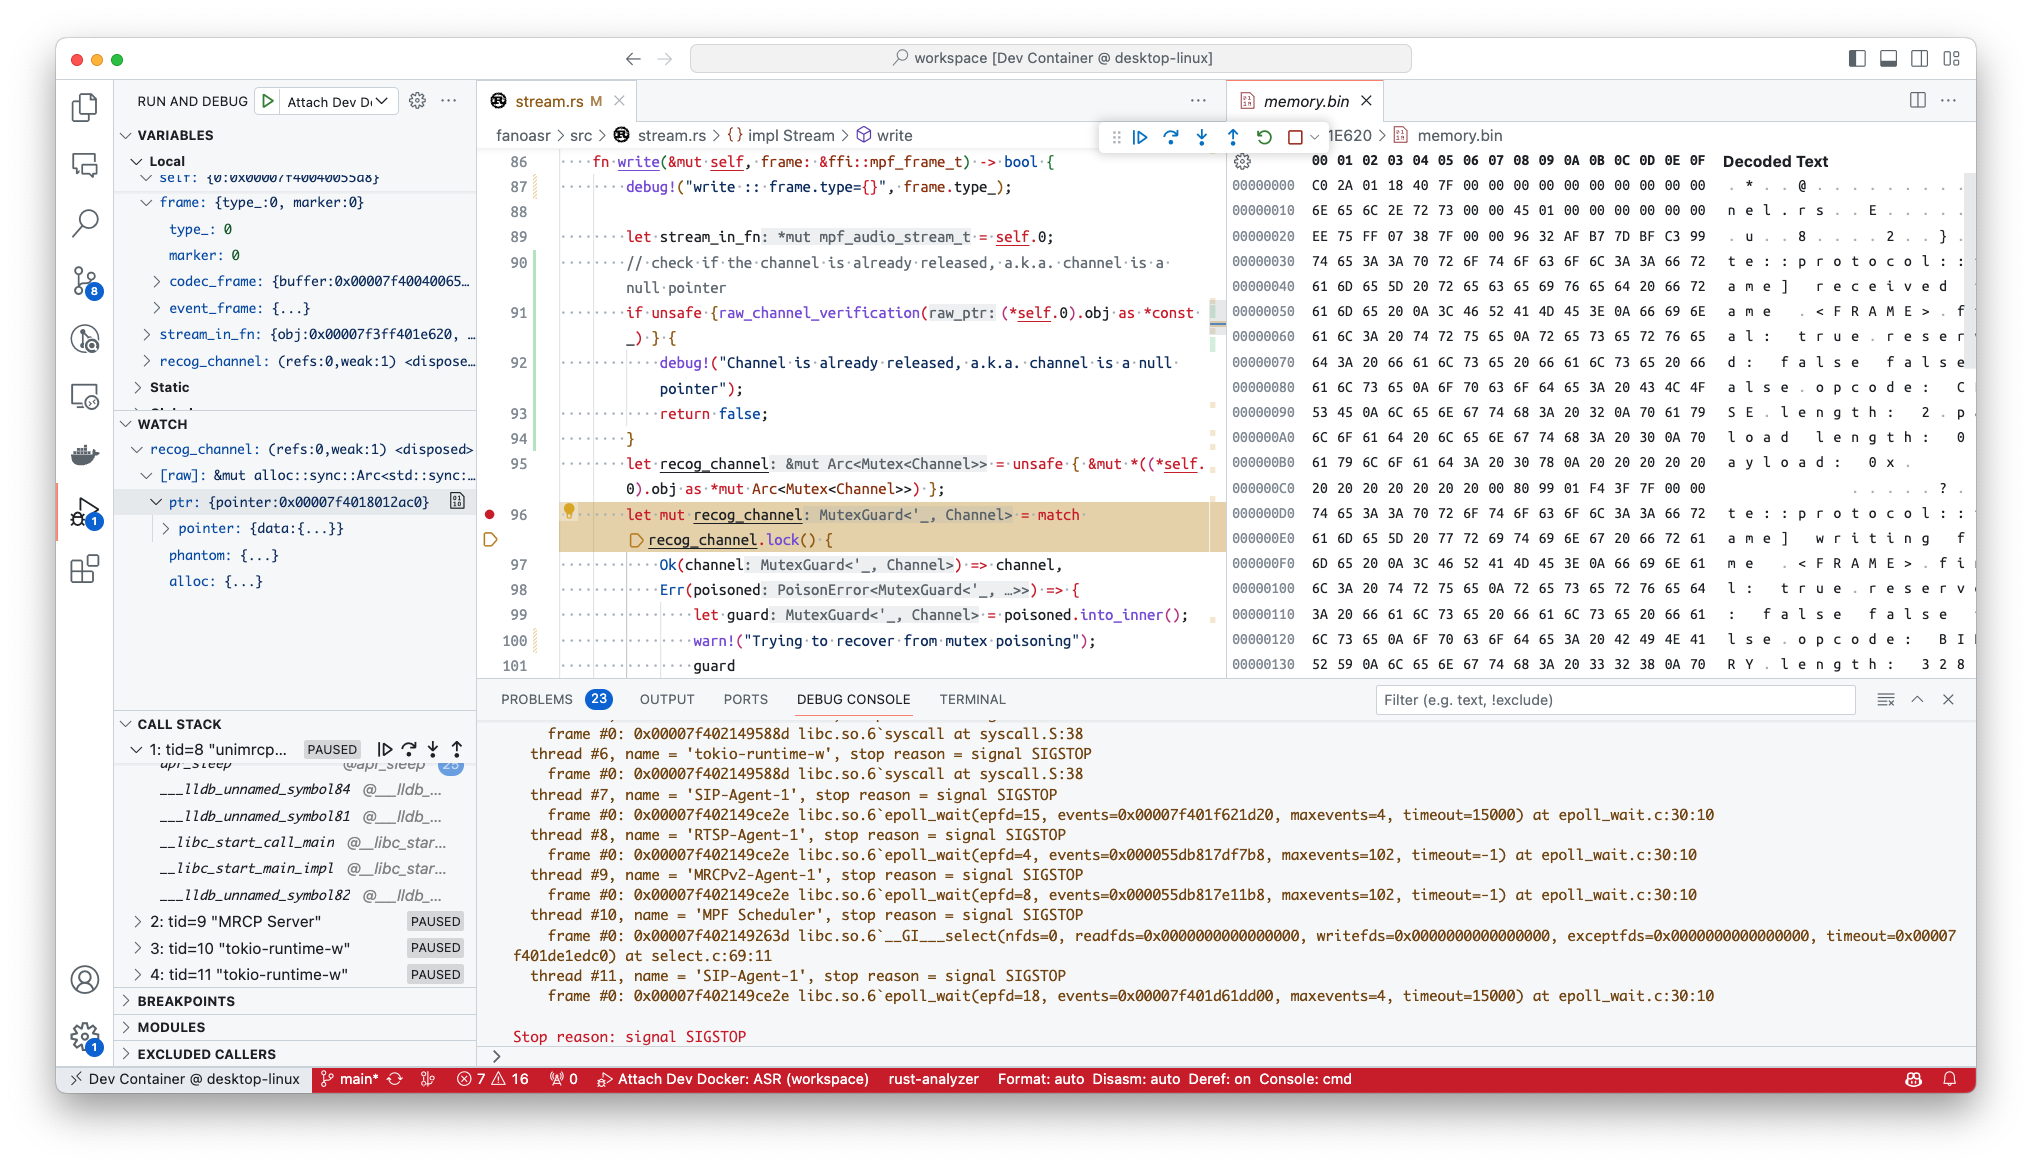This screenshot has width=2032, height=1167.
Task: View binary data for ptr watch entry
Action: pos(457,501)
